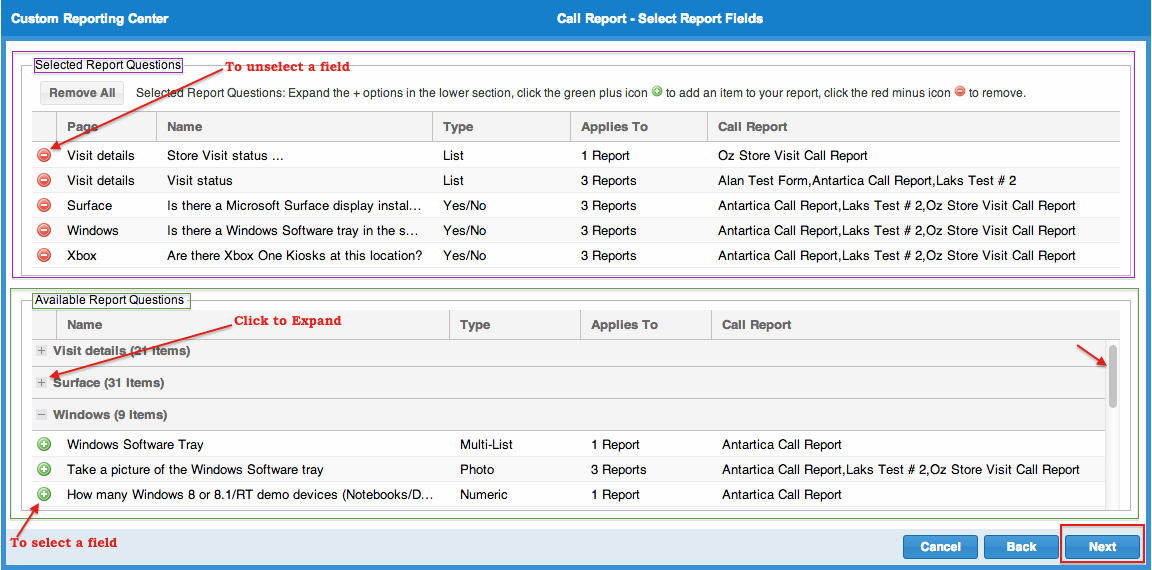Add Windows Software Tray with green plus
Image resolution: width=1152 pixels, height=570 pixels.
click(x=44, y=444)
